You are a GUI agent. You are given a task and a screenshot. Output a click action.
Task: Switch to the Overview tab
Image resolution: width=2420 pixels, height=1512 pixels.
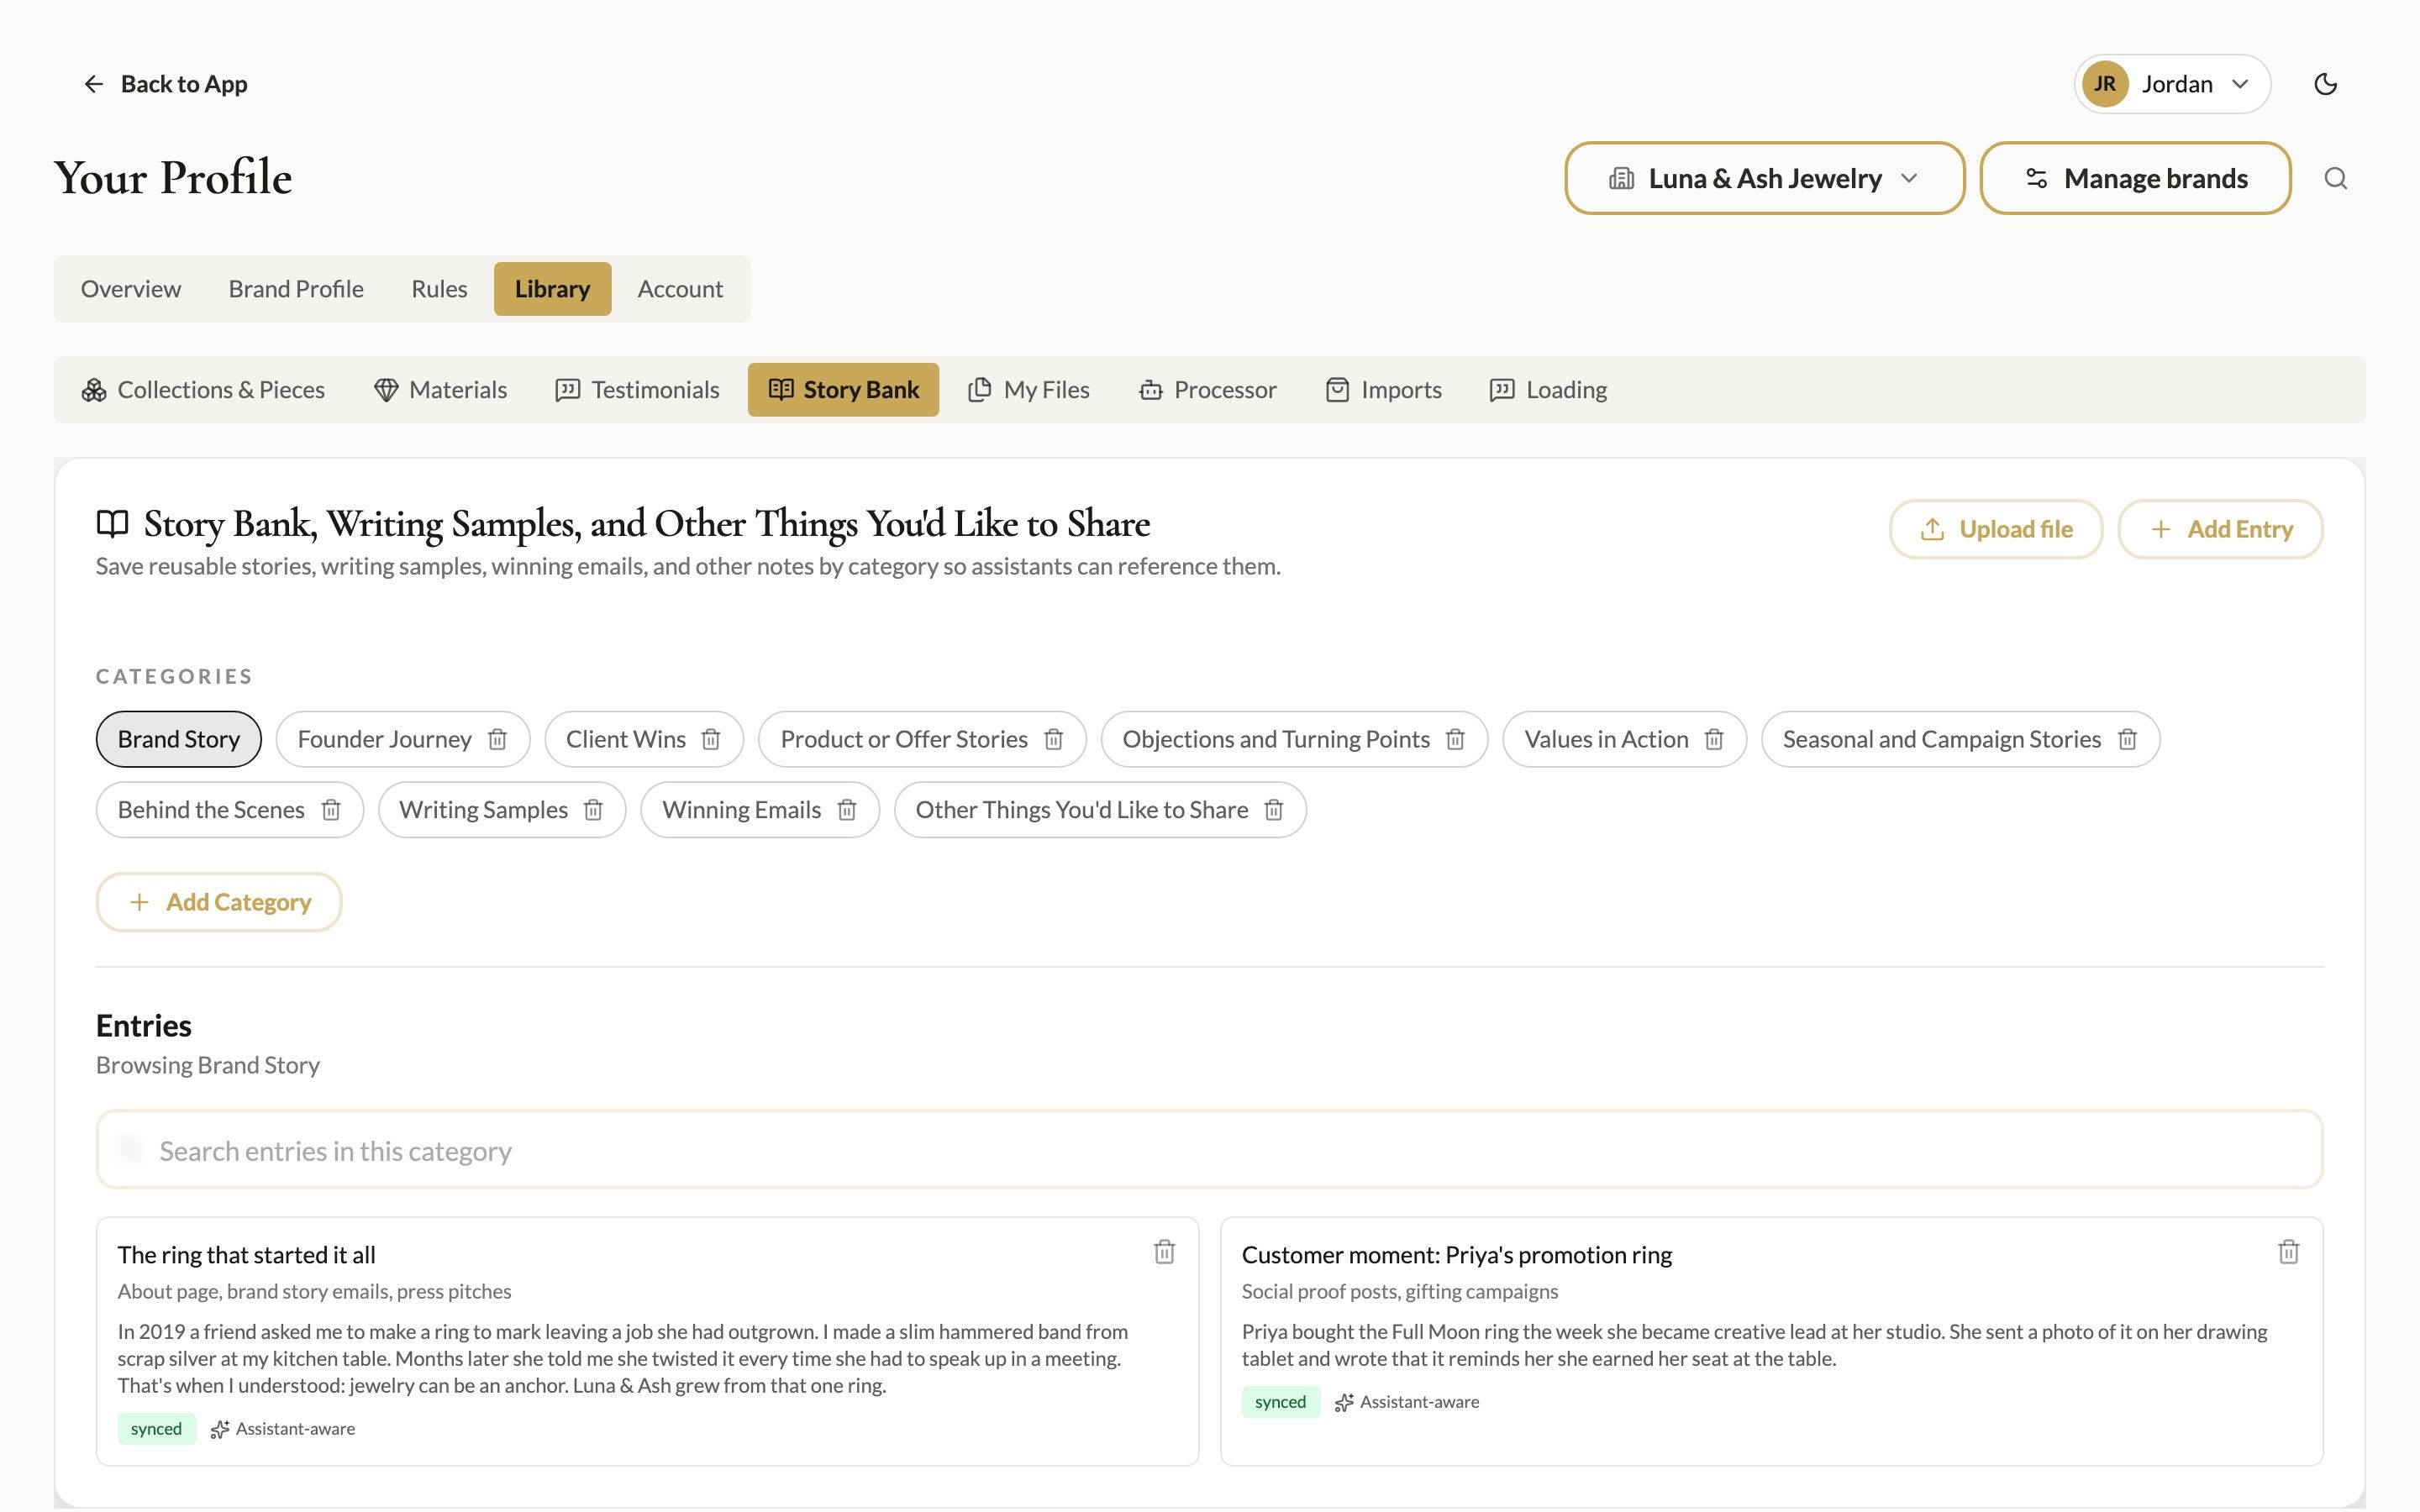click(x=131, y=289)
